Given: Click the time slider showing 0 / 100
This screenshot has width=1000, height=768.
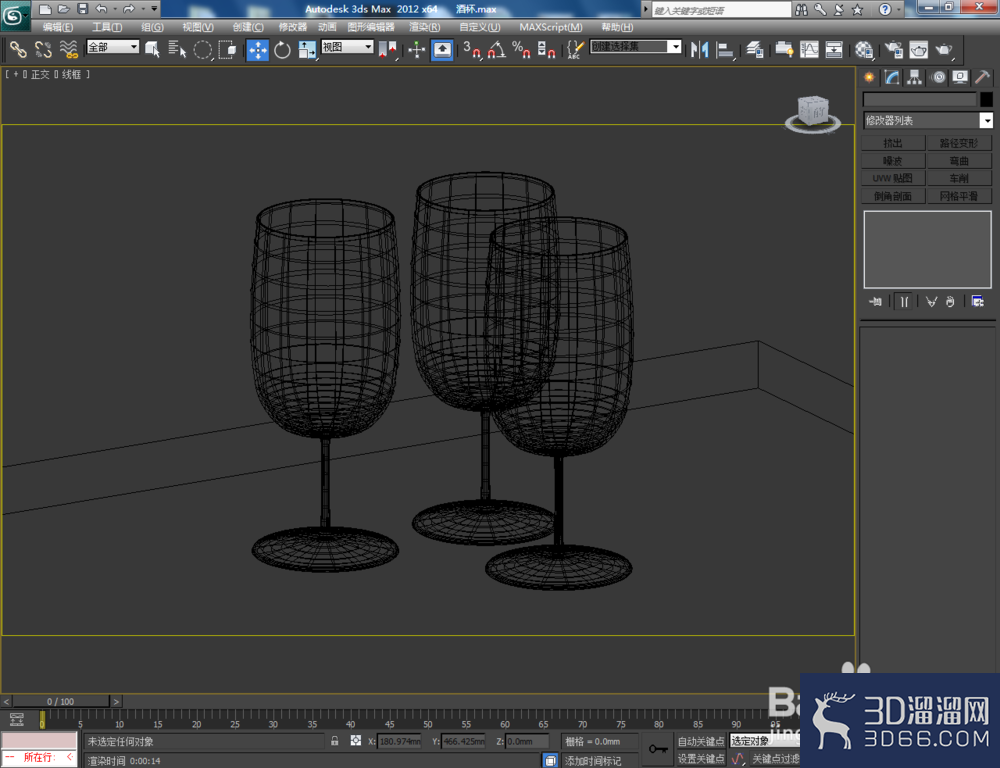Looking at the screenshot, I should tap(61, 701).
